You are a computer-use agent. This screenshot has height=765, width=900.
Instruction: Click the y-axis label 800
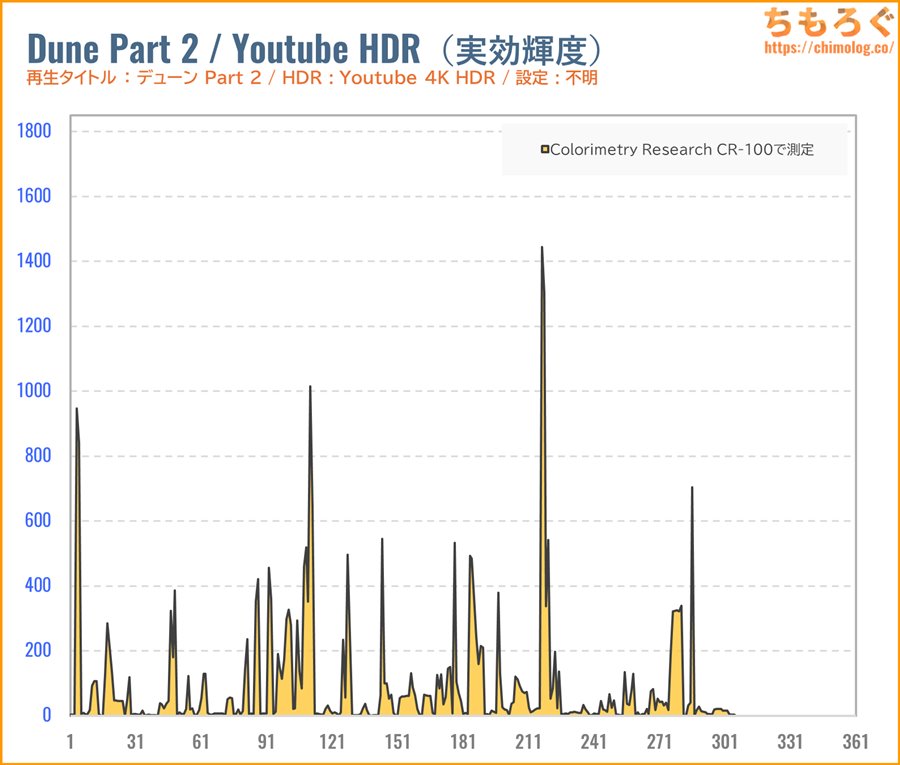pyautogui.click(x=38, y=455)
